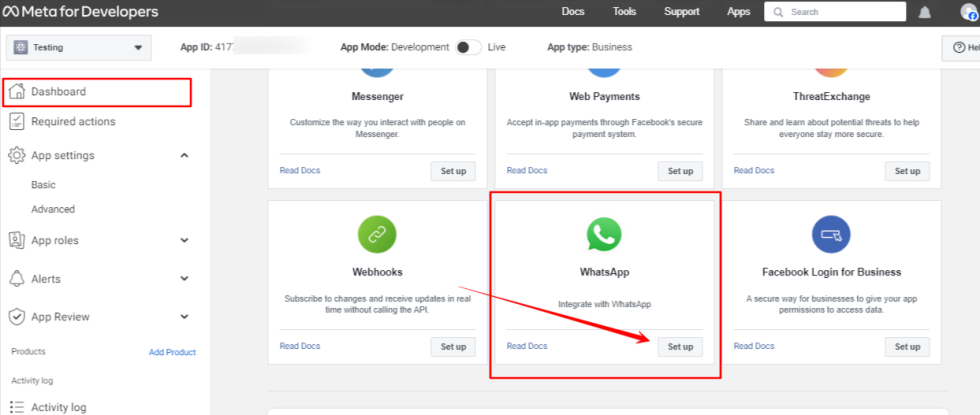Viewport: 980px width, 415px height.
Task: Click the Webhooks green link icon
Action: coord(377,235)
